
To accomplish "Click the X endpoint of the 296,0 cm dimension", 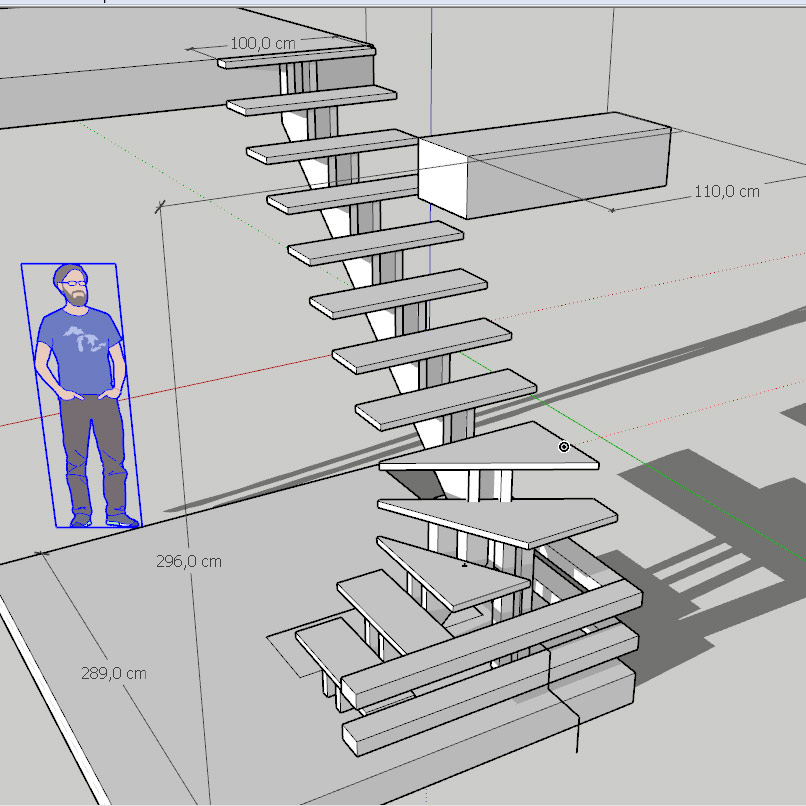I will (x=159, y=207).
